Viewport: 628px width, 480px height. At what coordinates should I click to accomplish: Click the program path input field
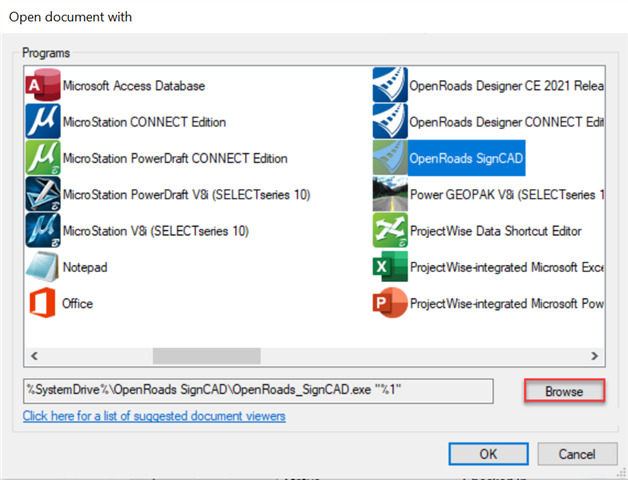(x=258, y=391)
